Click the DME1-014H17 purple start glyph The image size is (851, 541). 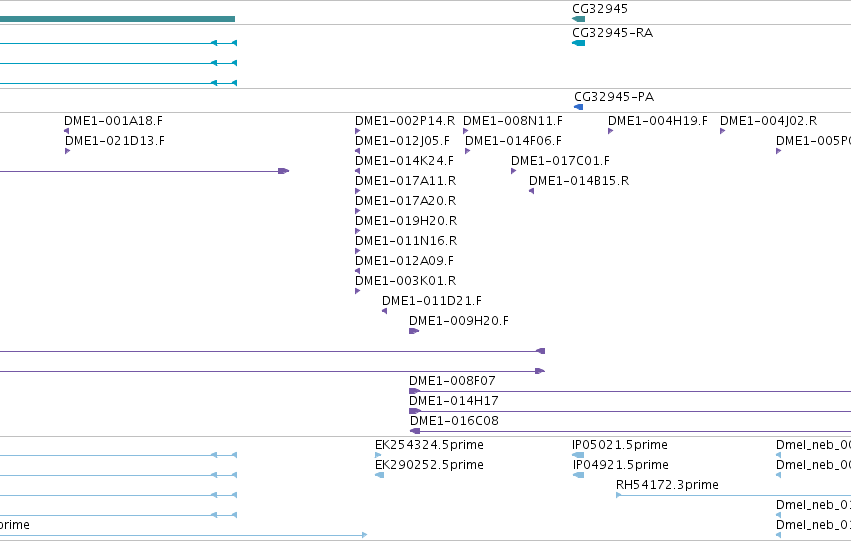click(x=415, y=411)
